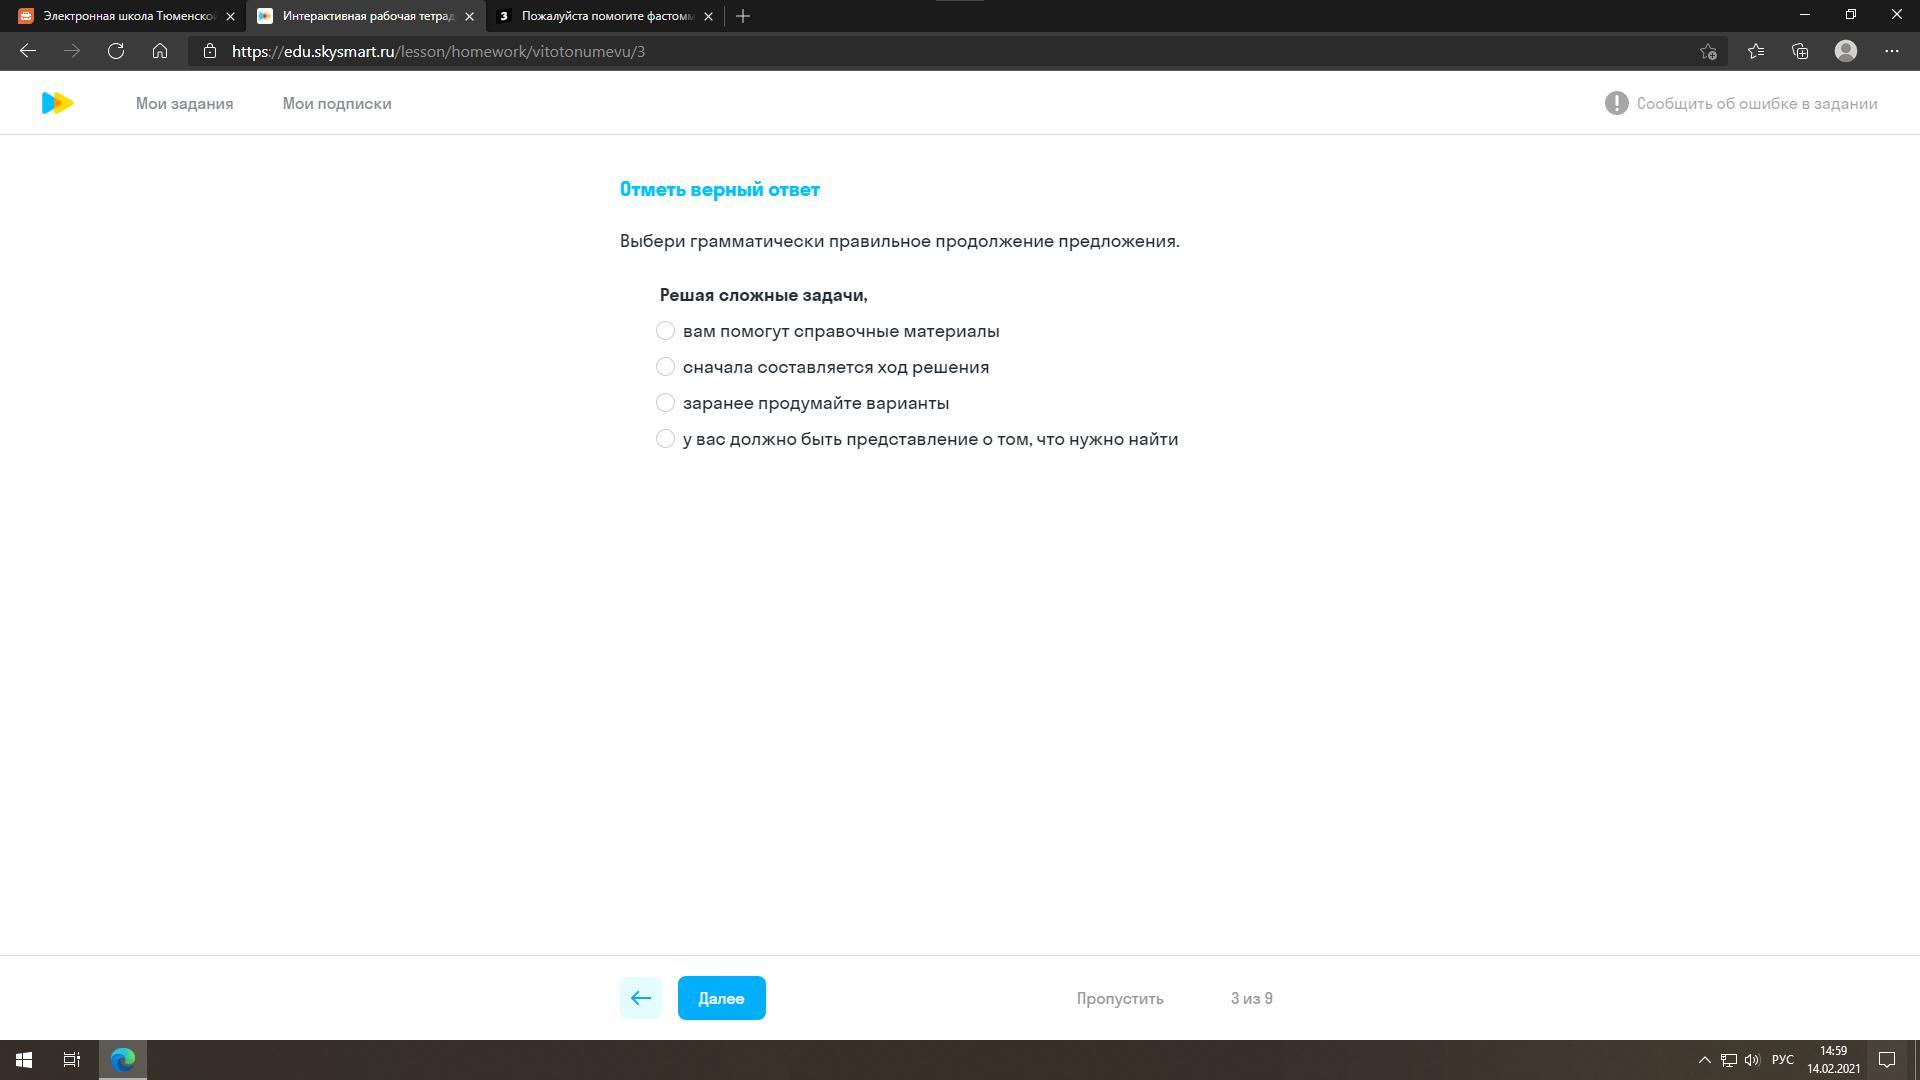Click the 'Далее' button
Viewport: 1920px width, 1080px height.
click(721, 998)
